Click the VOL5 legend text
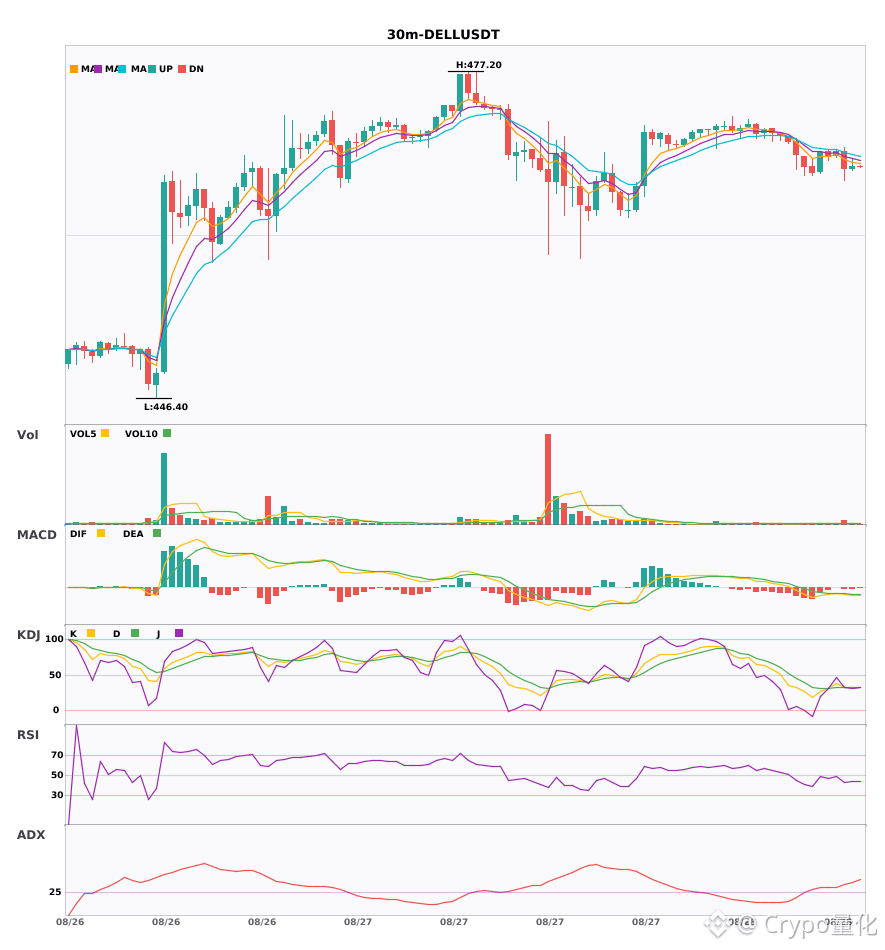Viewport: 885px width, 950px height. click(x=83, y=434)
